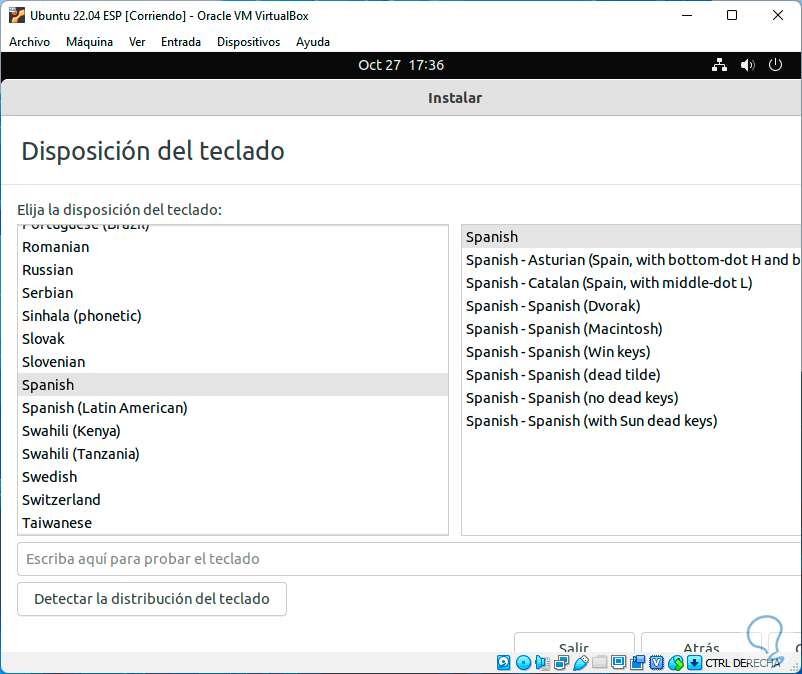802x674 pixels.
Task: Select Romanian keyboard layout
Action: [x=233, y=247]
